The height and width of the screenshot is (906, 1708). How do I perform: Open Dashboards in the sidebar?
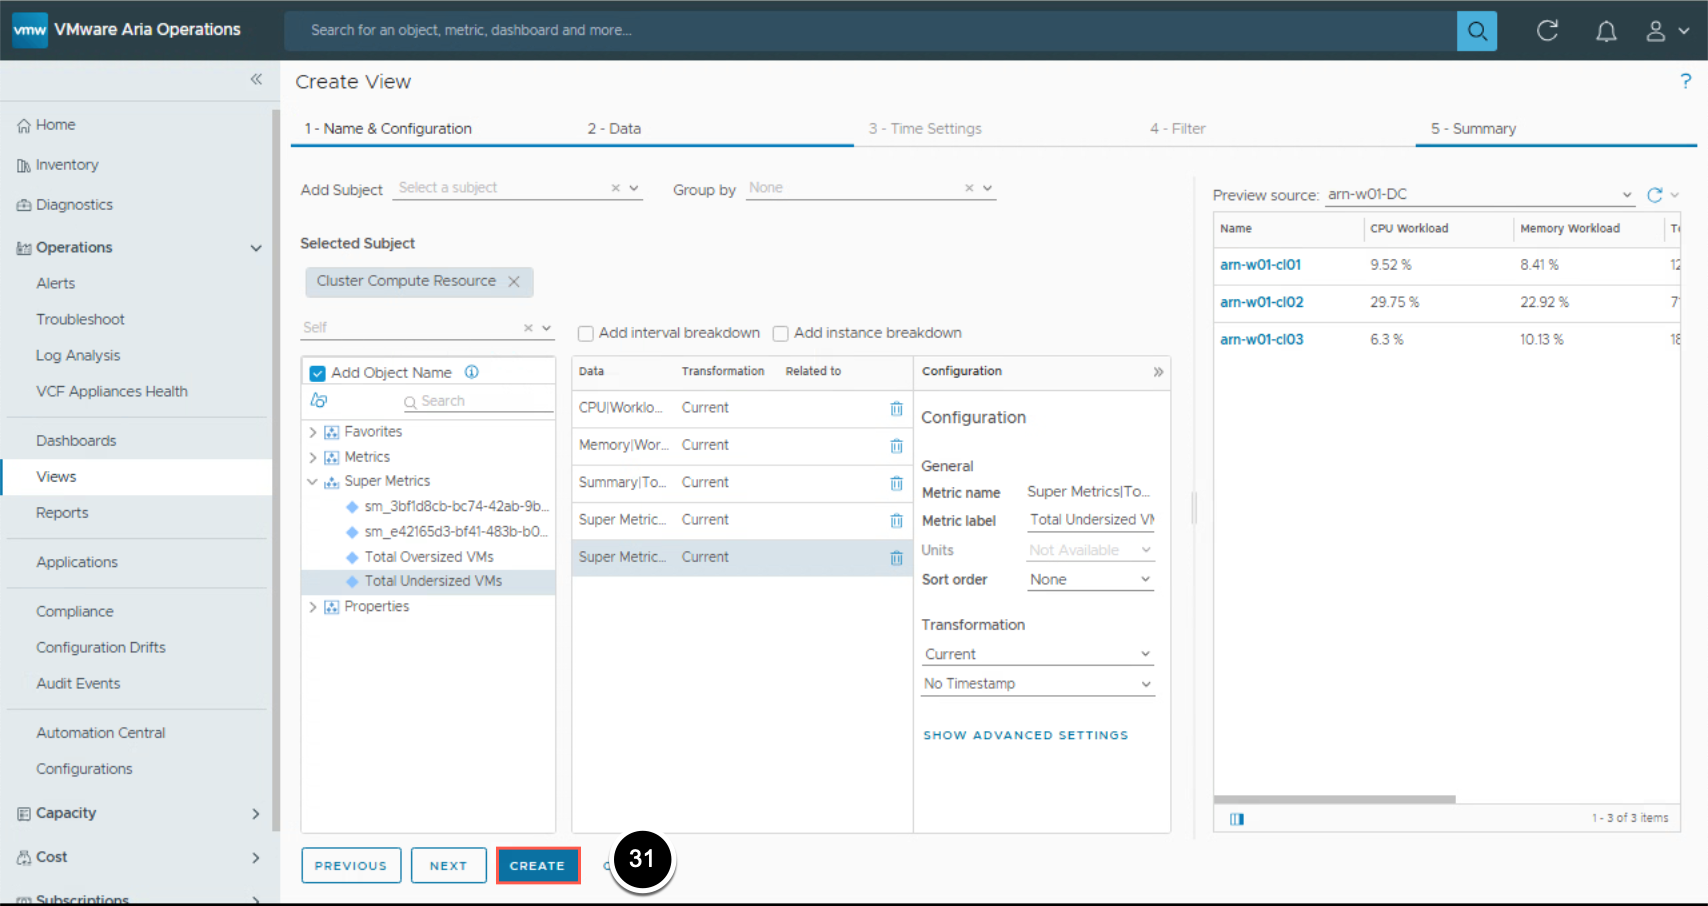pos(76,441)
